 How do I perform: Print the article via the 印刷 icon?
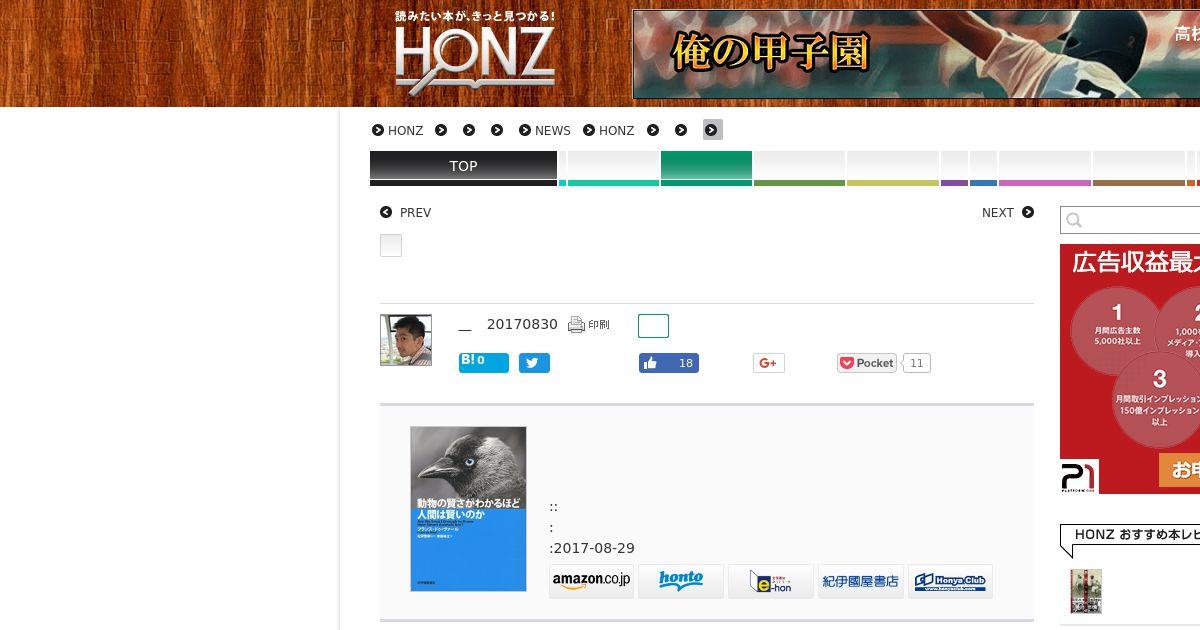tap(588, 324)
